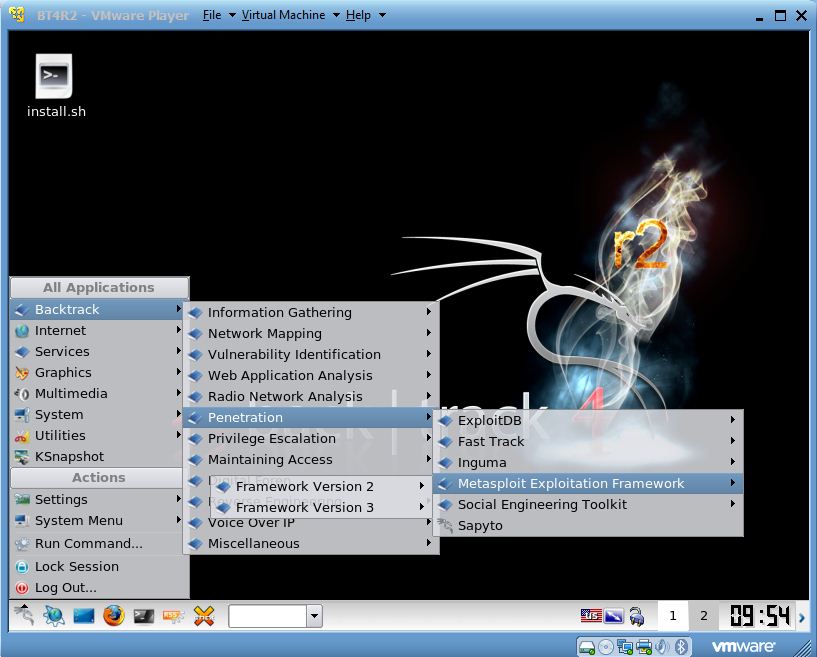Open Vulnerability Identification category
This screenshot has height=657, width=817.
point(311,354)
